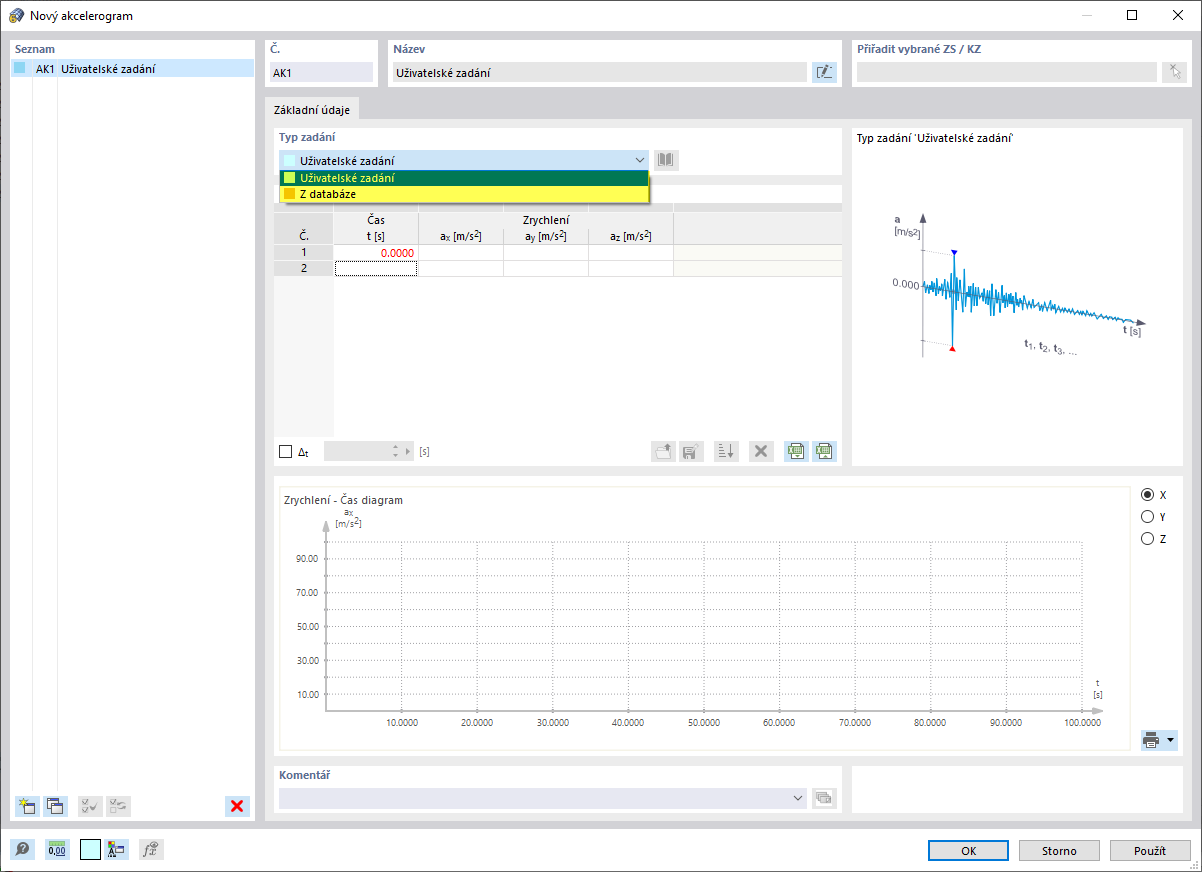Viewport: 1202px width, 872px height.
Task: Select AK1 Uživatelské zadání in the list
Action: (133, 69)
